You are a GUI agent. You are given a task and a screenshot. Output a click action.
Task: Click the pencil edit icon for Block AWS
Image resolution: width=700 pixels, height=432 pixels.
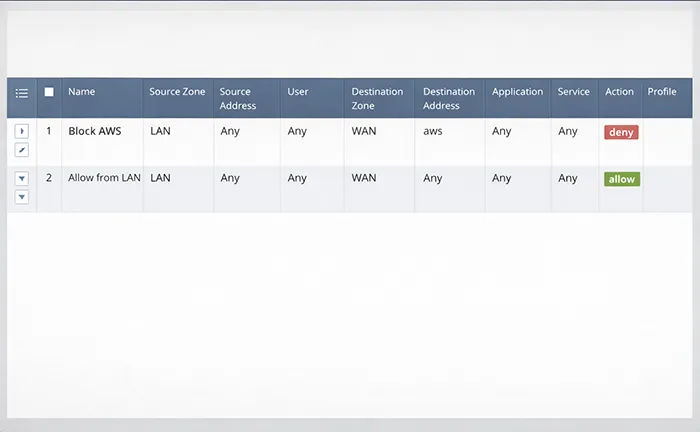point(22,150)
